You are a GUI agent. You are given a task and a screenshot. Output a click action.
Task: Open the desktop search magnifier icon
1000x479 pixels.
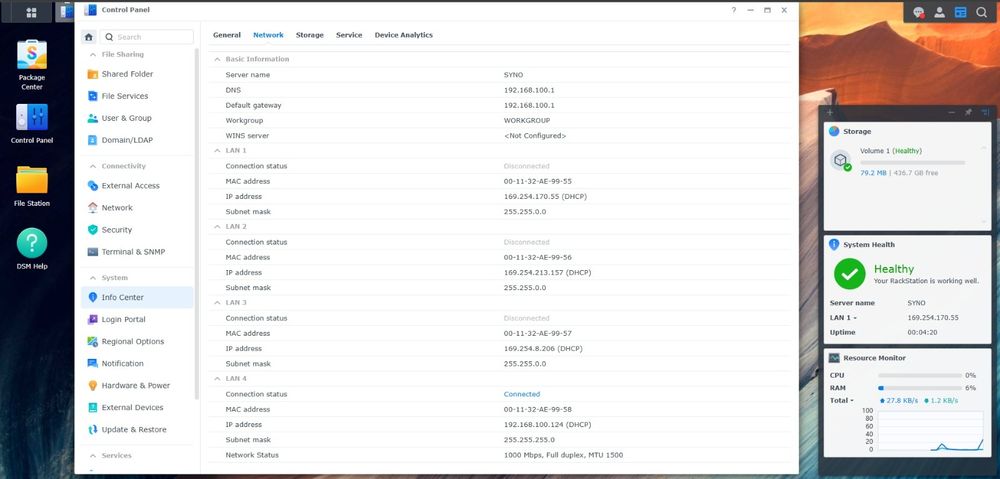pos(982,12)
